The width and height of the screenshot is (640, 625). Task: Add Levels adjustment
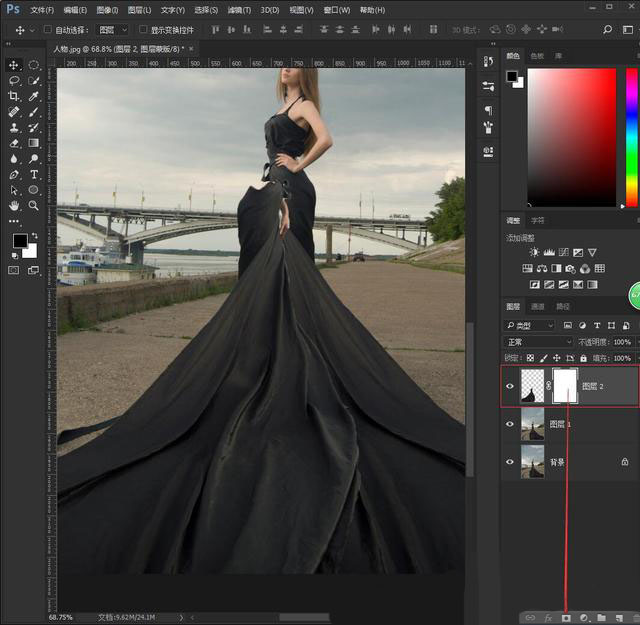(549, 252)
